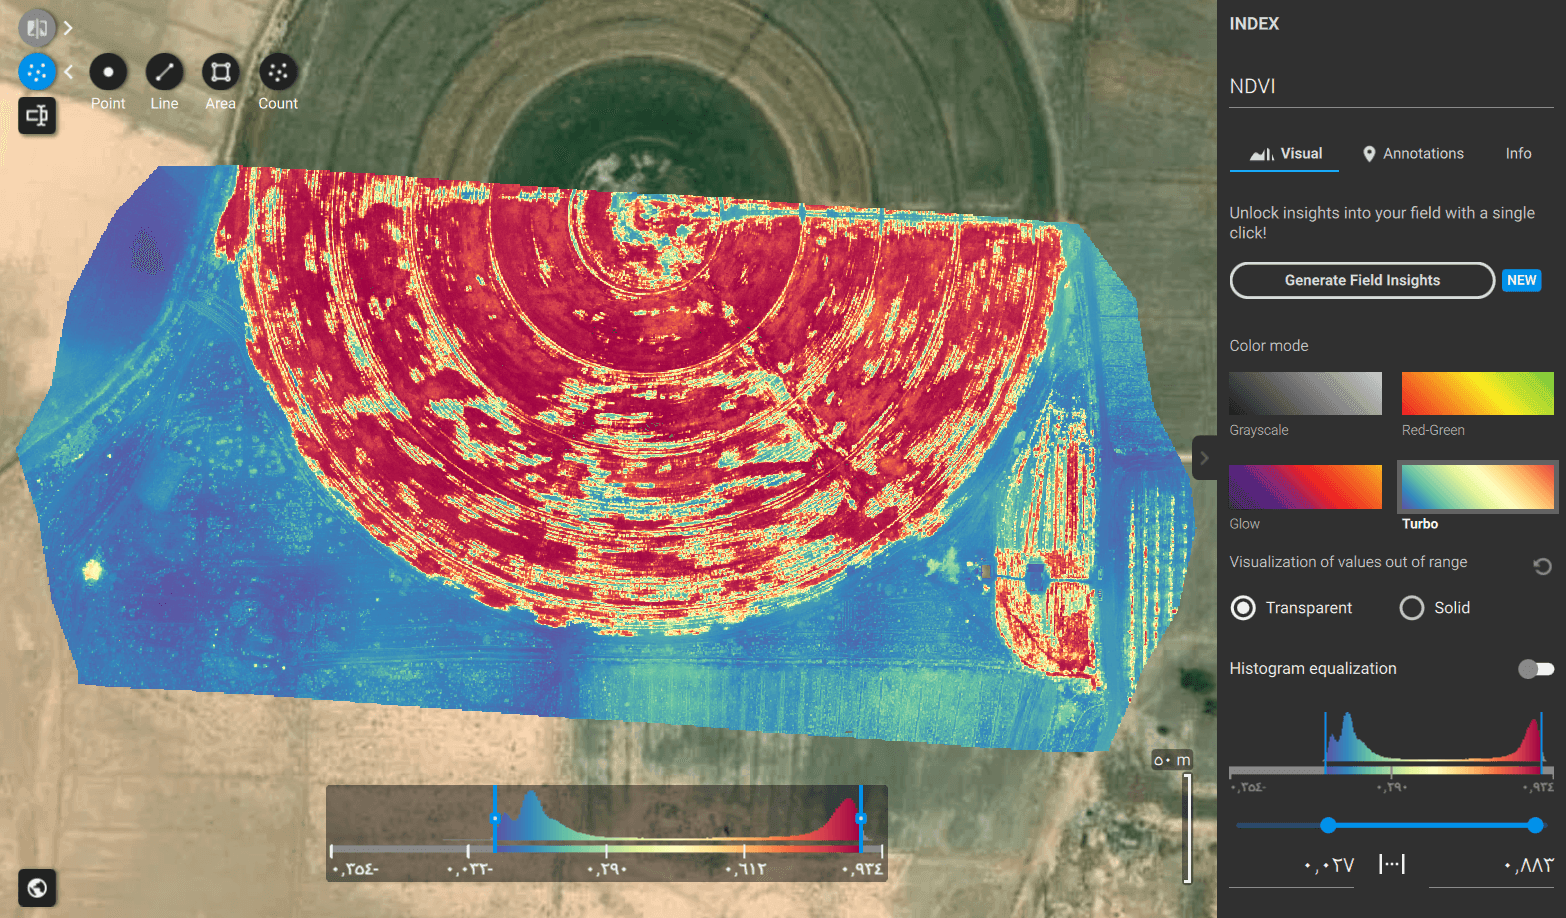This screenshot has height=918, width=1566.
Task: Reset the out of range visualization
Action: [x=1542, y=567]
